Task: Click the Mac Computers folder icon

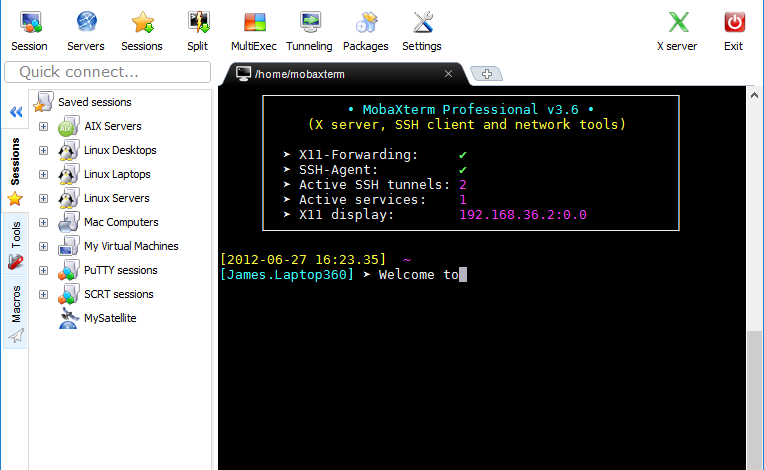Action: point(69,222)
